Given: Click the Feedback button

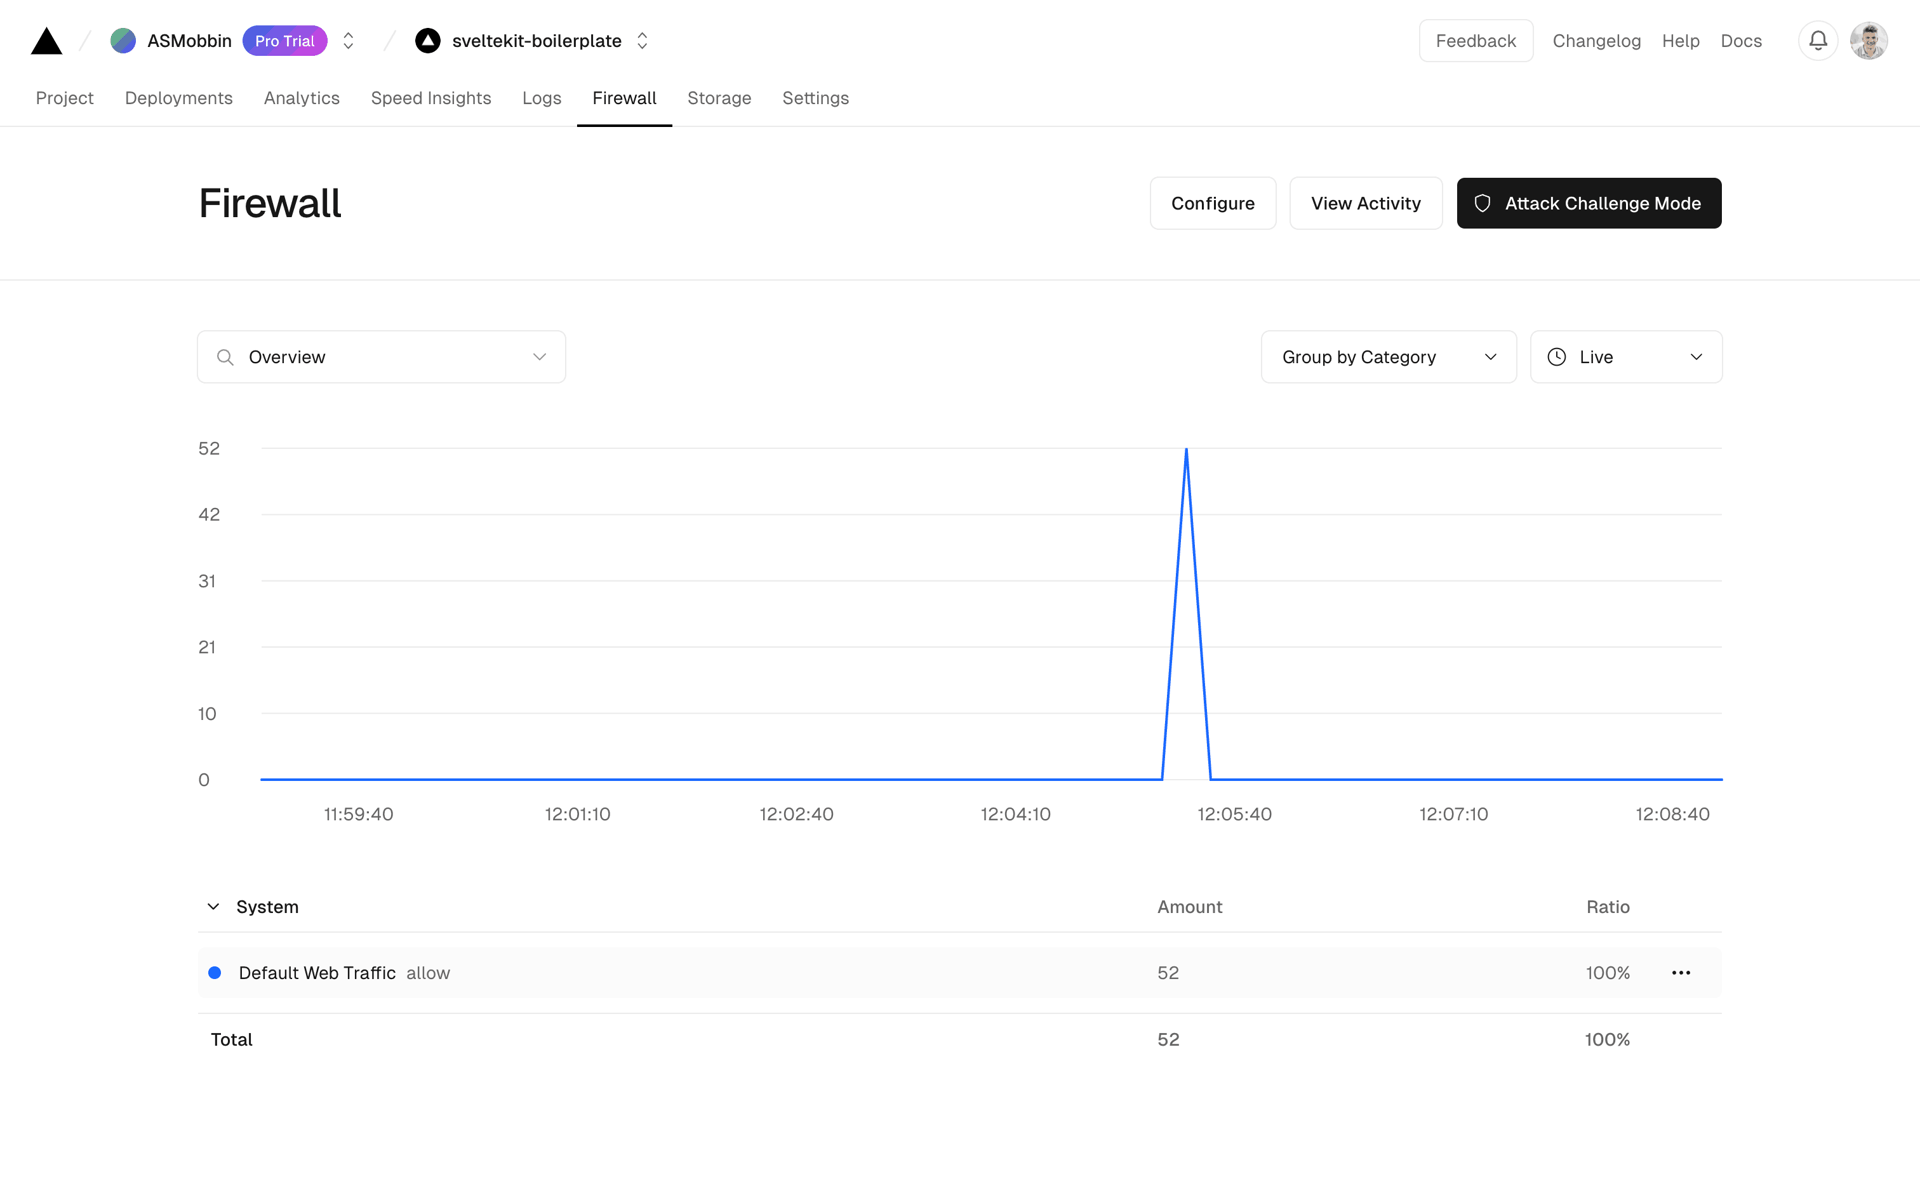Looking at the screenshot, I should (x=1476, y=41).
